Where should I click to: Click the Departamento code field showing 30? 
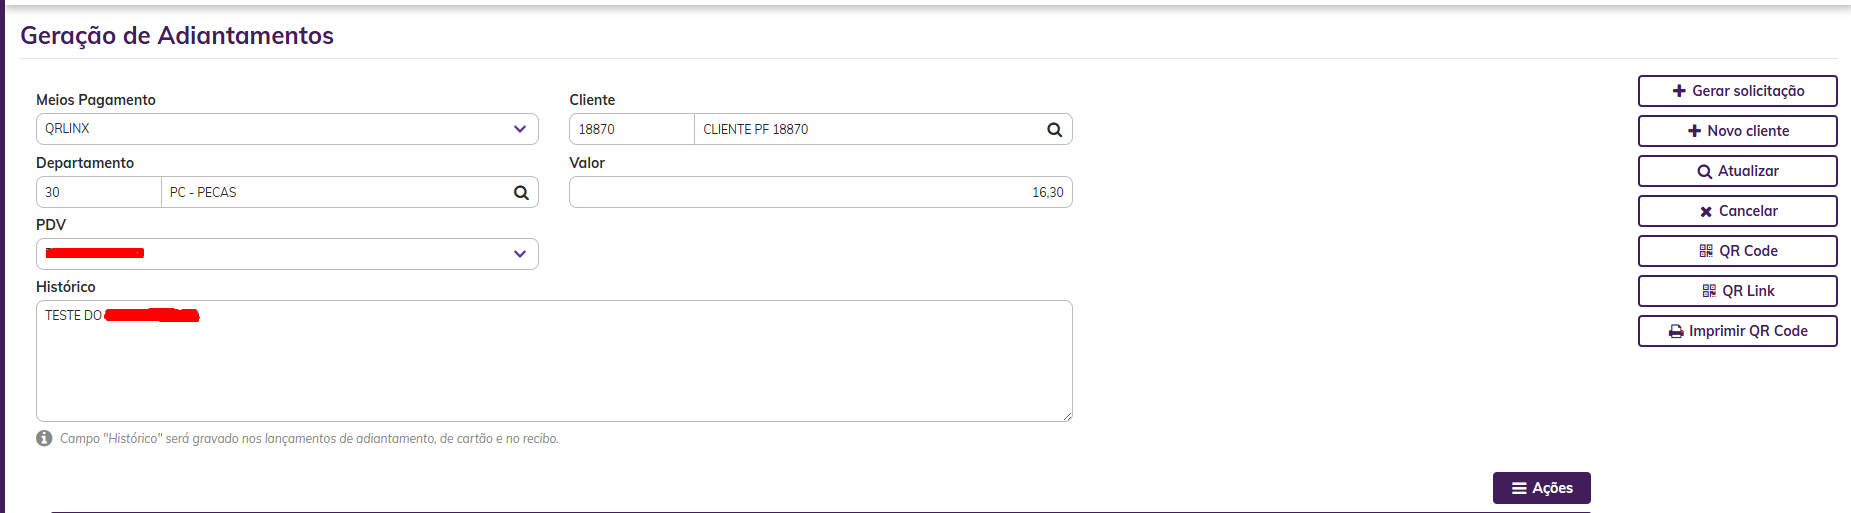pyautogui.click(x=98, y=192)
